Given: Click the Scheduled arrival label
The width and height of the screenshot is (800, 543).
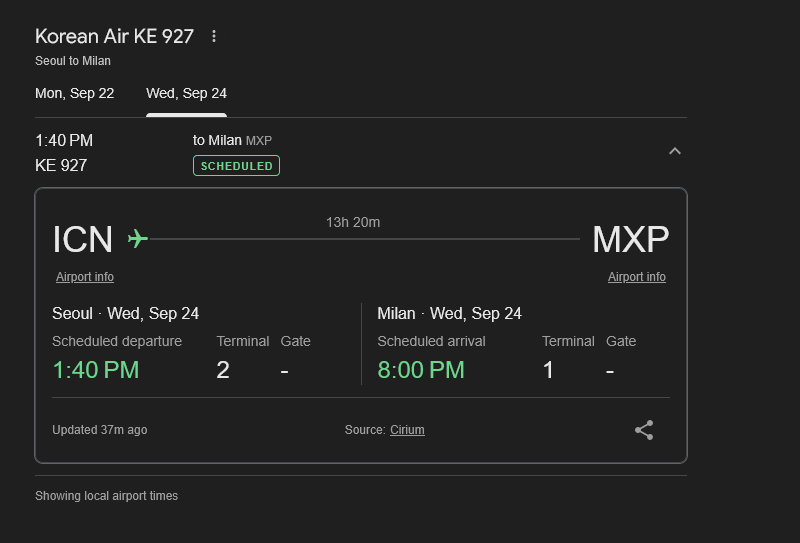Looking at the screenshot, I should tap(431, 341).
